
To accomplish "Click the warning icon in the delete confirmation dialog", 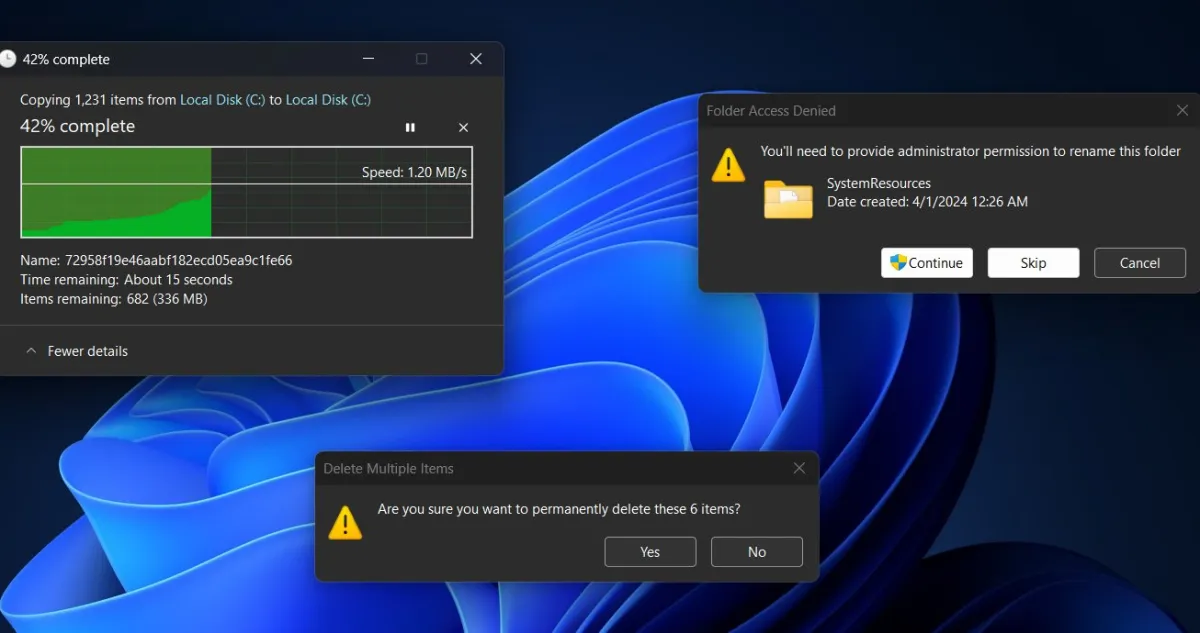I will click(345, 521).
